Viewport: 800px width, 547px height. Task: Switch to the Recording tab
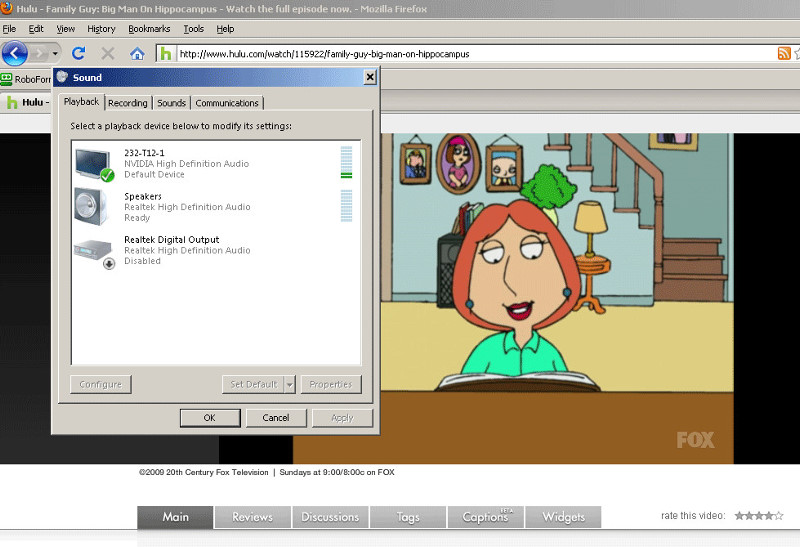pos(128,103)
